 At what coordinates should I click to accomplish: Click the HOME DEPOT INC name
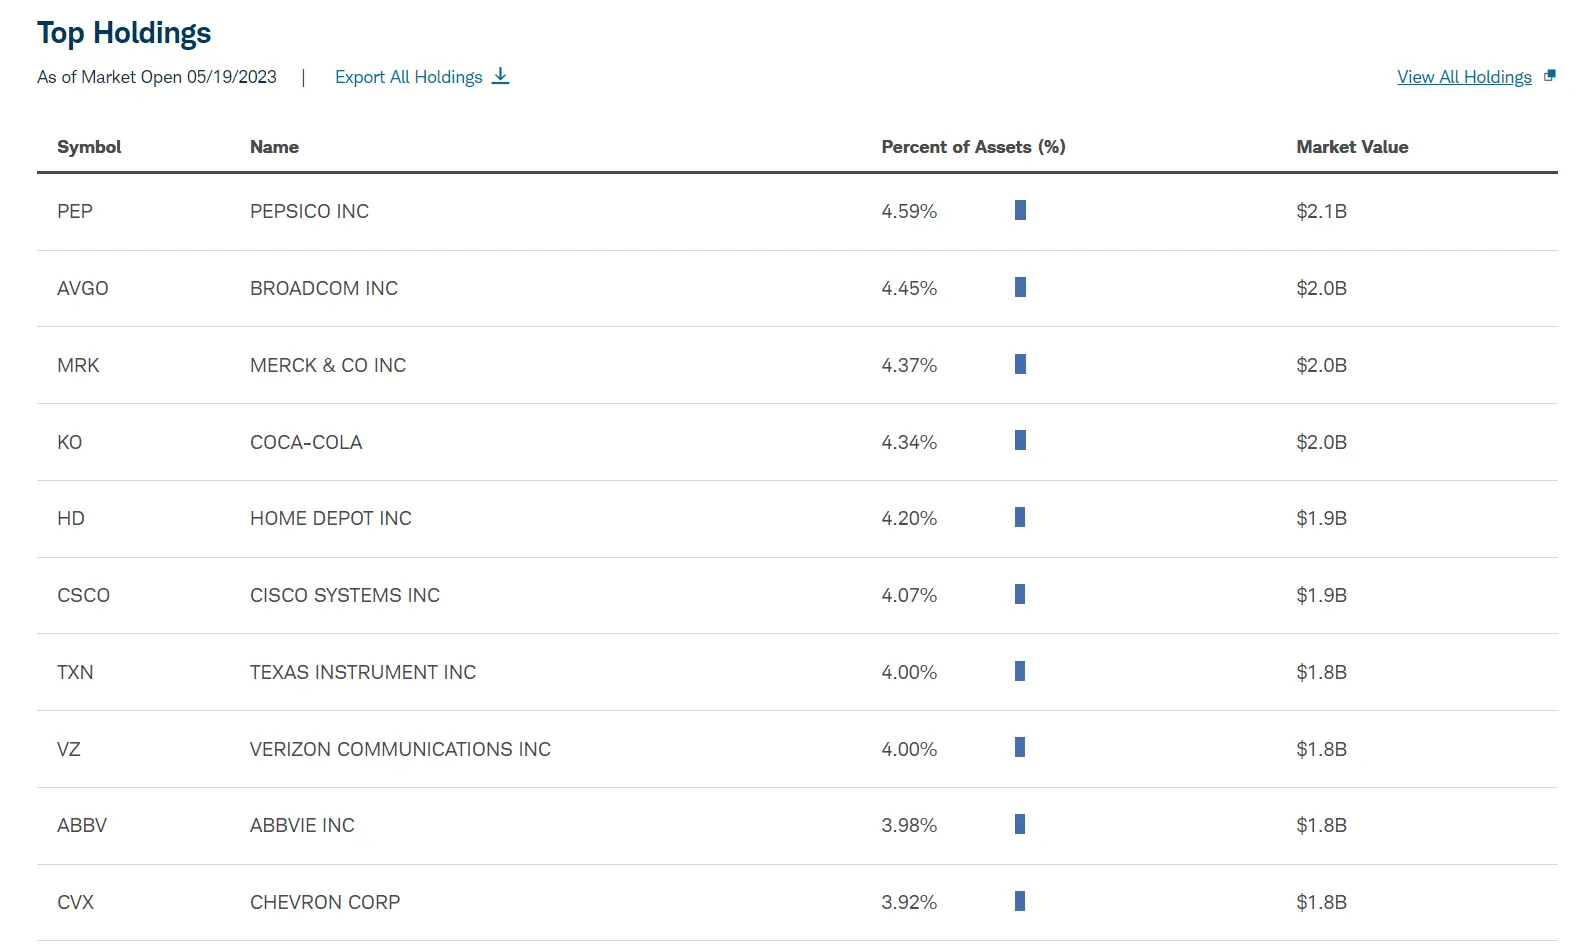point(331,518)
